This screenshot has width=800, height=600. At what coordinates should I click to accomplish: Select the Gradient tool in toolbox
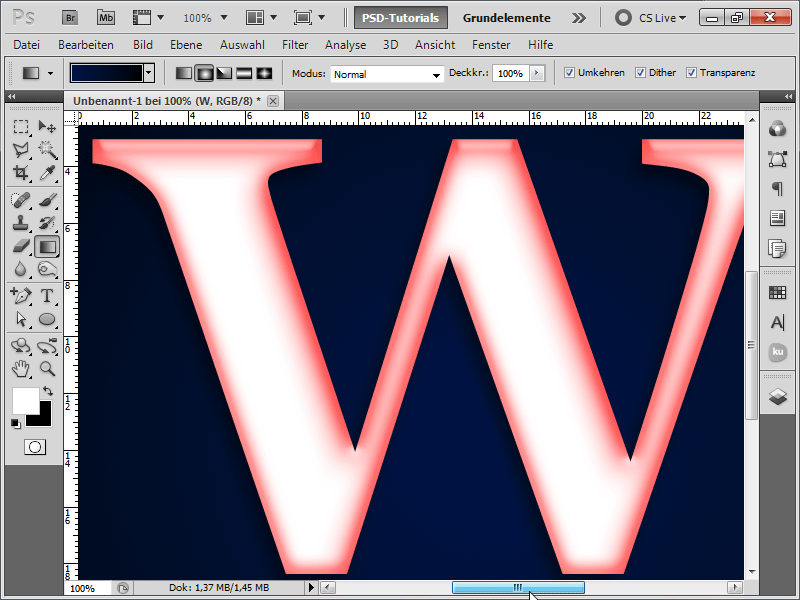pyautogui.click(x=47, y=246)
